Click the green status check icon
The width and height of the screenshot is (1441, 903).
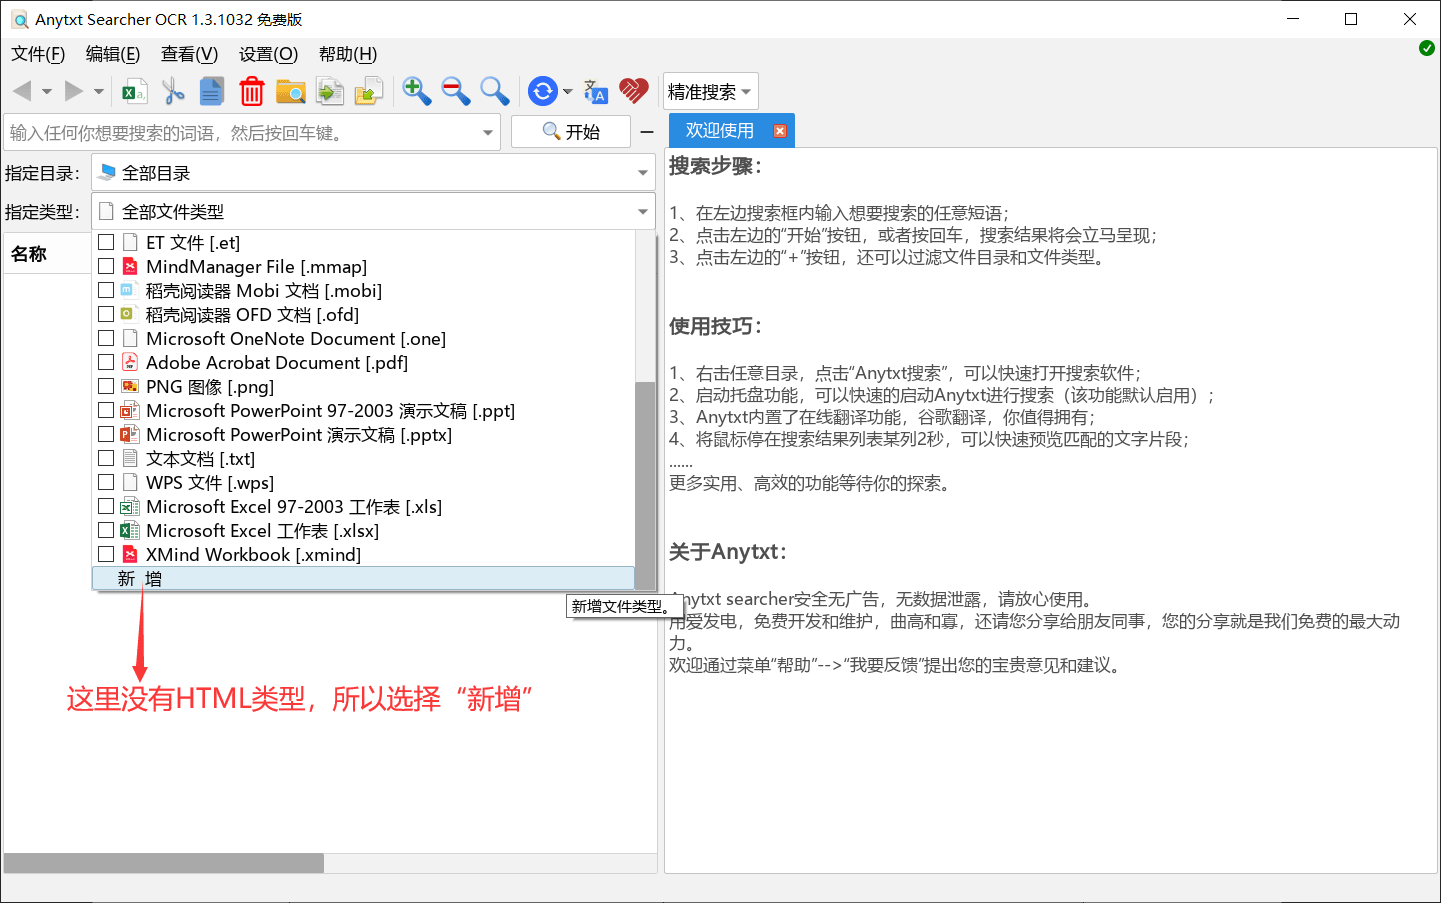[1427, 48]
